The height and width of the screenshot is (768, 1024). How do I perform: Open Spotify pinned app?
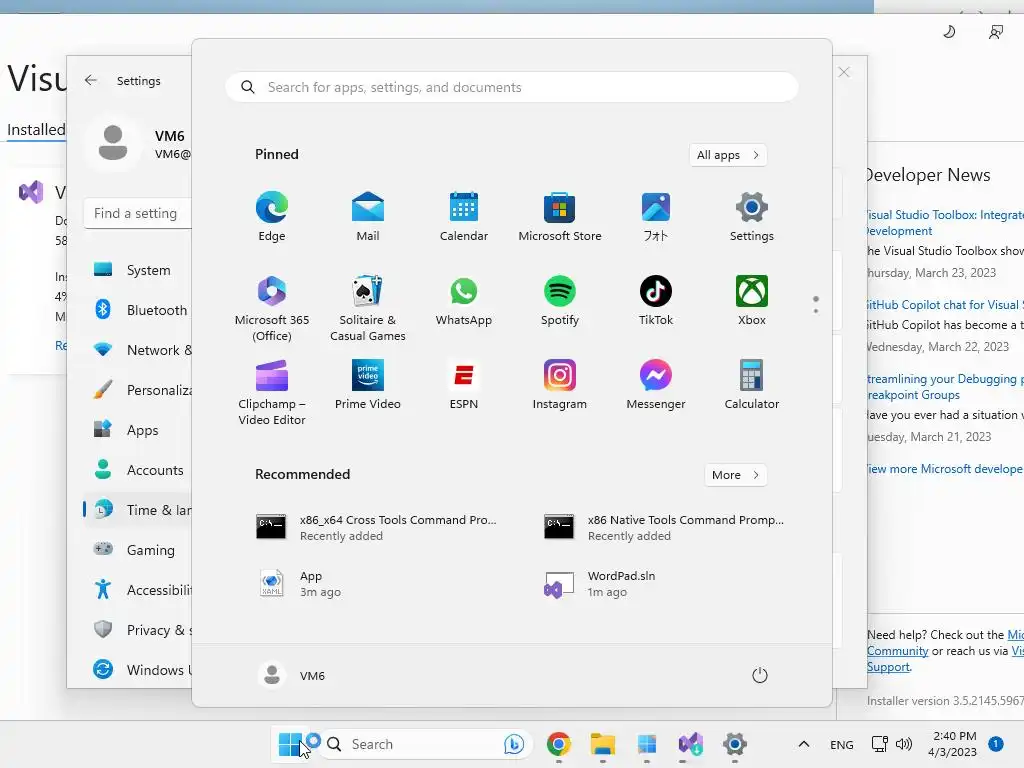pos(560,300)
